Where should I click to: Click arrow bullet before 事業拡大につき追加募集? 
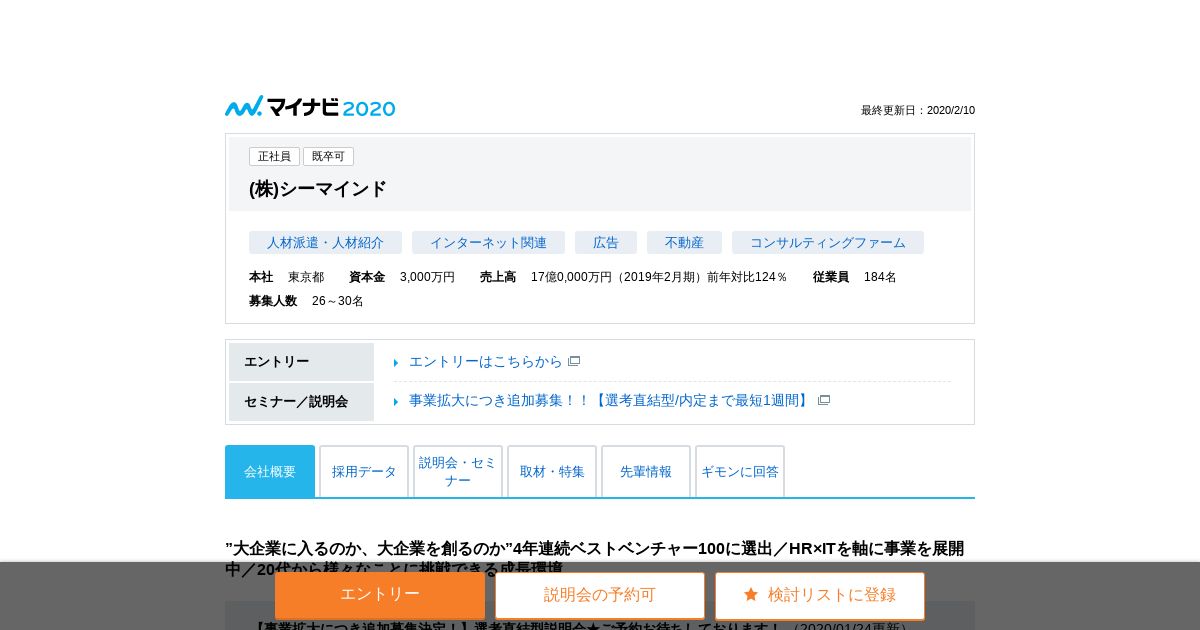(x=396, y=401)
